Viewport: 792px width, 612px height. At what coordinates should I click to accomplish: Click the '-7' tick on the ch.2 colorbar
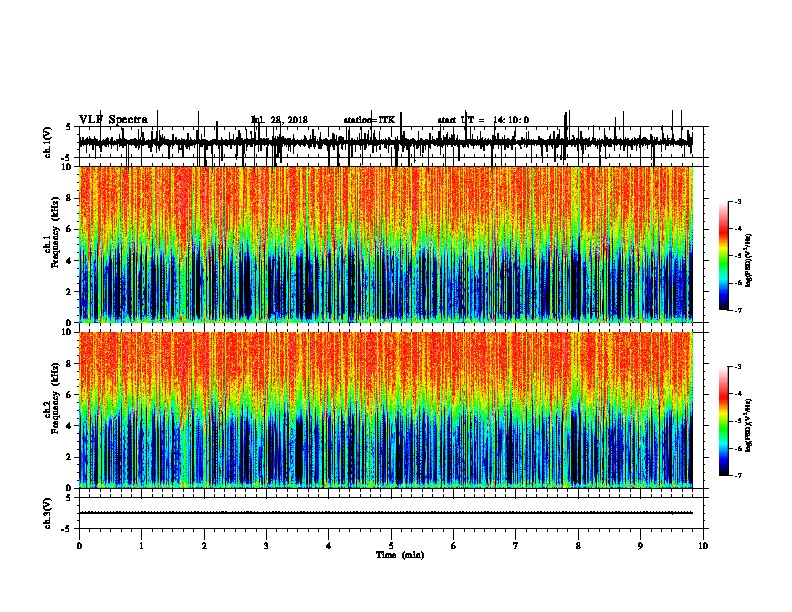(x=737, y=475)
